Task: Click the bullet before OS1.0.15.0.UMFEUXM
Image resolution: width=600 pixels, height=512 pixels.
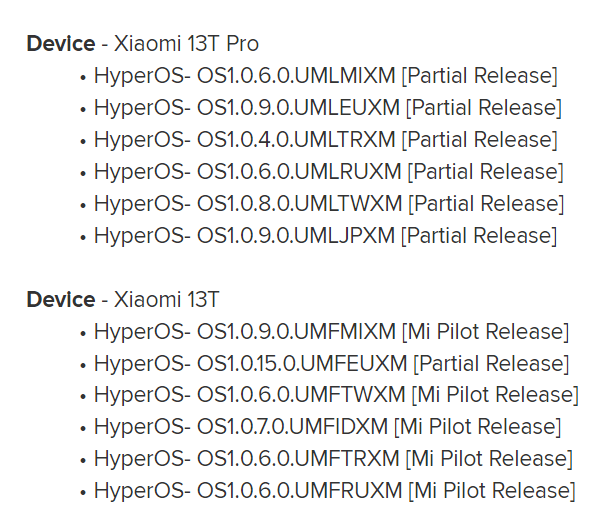Action: point(83,365)
